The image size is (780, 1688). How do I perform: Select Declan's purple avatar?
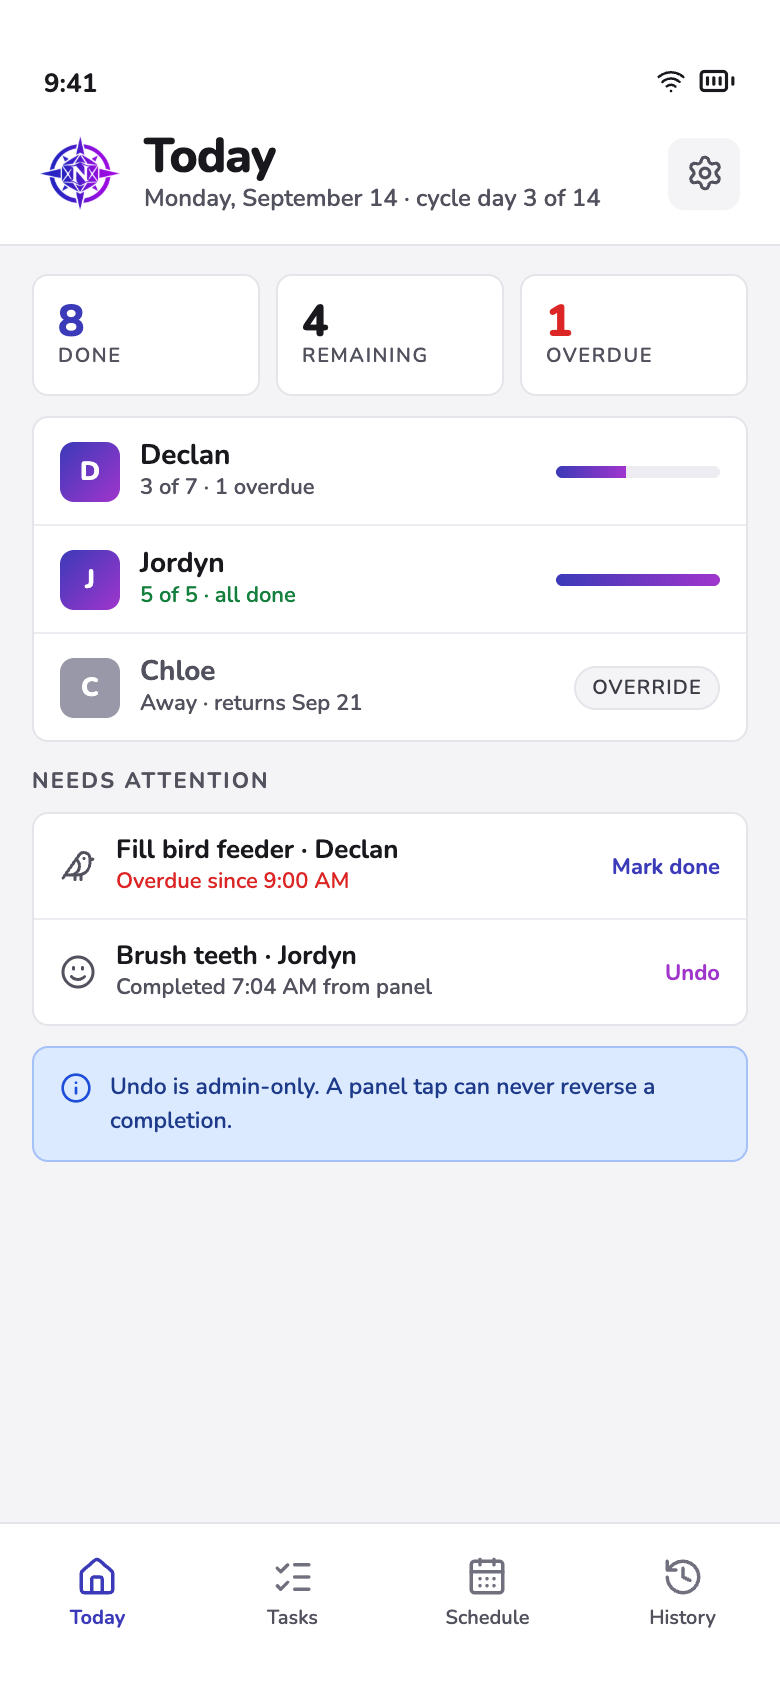(90, 471)
